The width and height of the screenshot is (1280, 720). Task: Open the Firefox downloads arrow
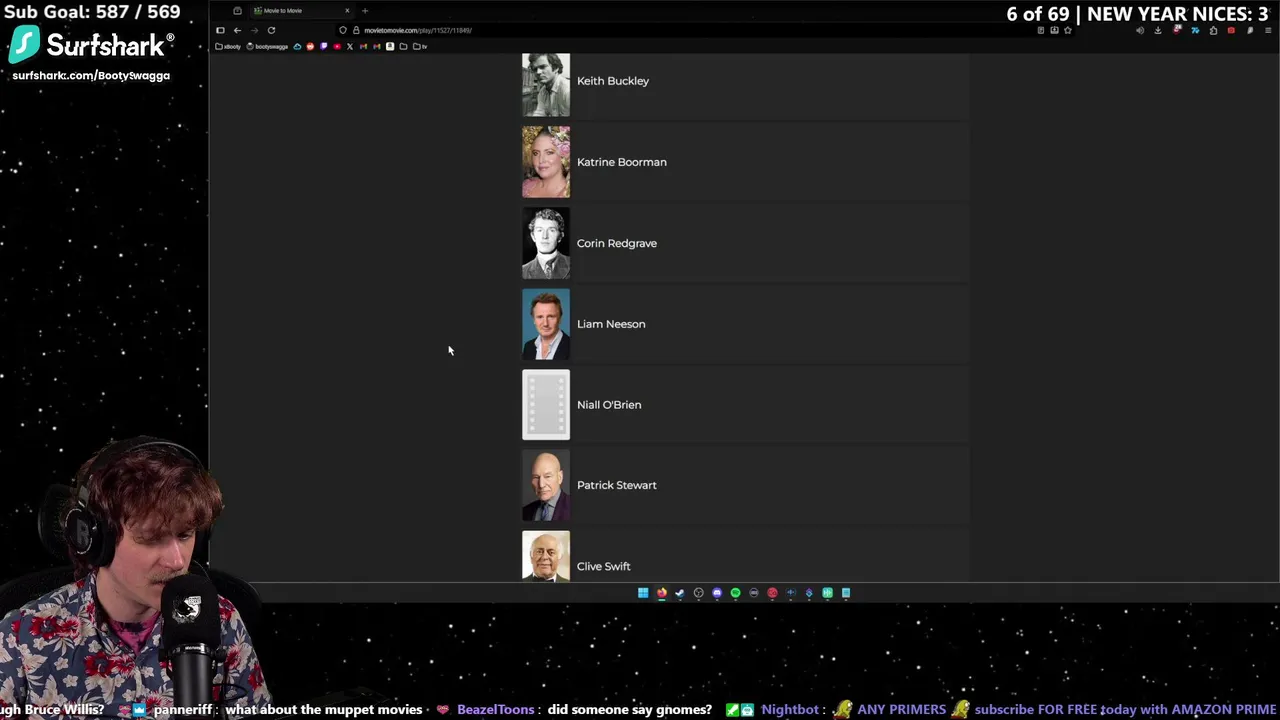1158,30
